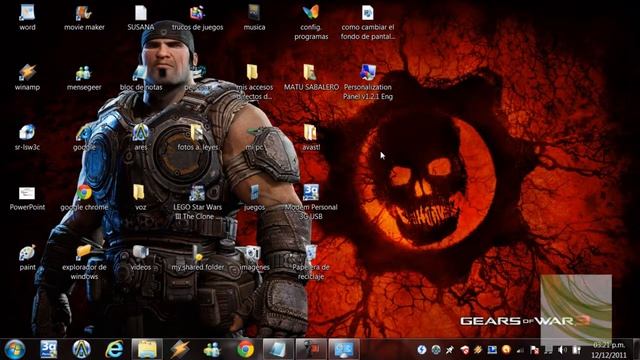This screenshot has height=360, width=640.
Task: Select Modem Personal 3G USB icon
Action: click(311, 202)
